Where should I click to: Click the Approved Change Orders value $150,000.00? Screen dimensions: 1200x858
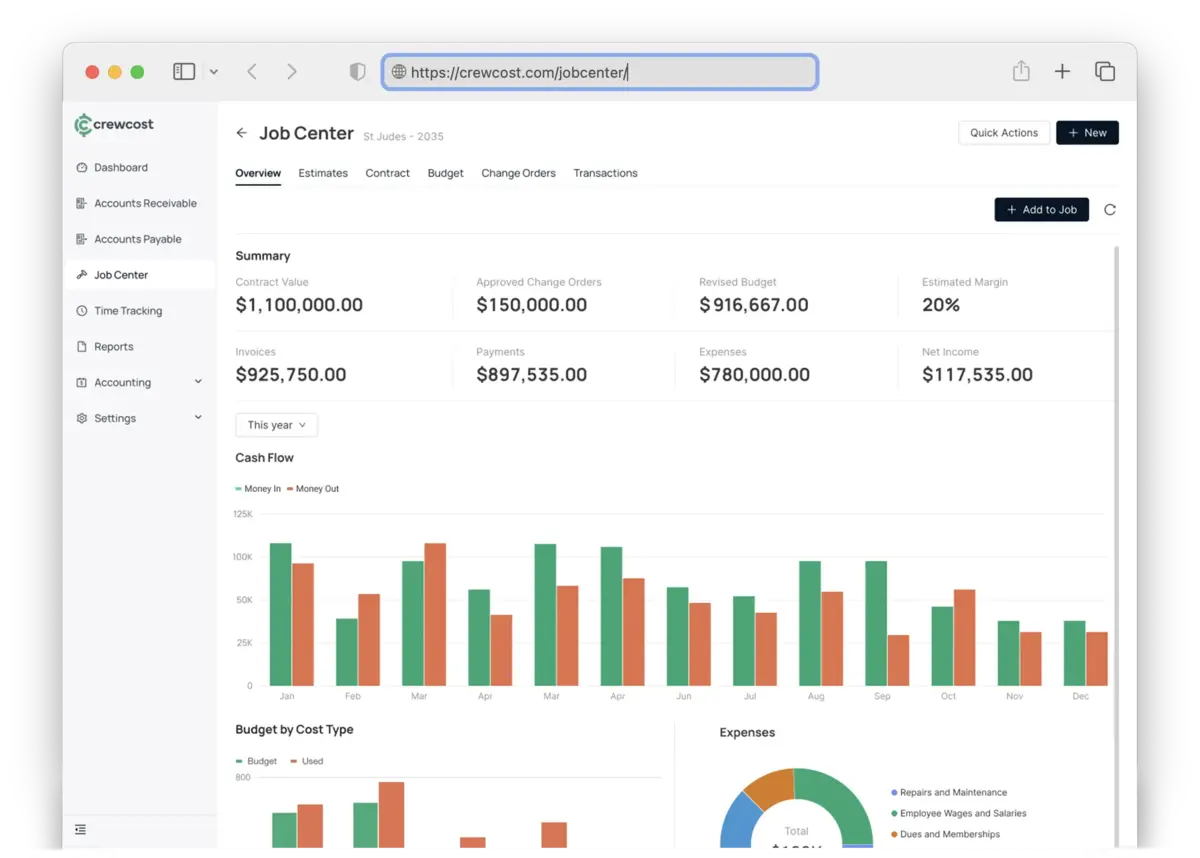[532, 305]
